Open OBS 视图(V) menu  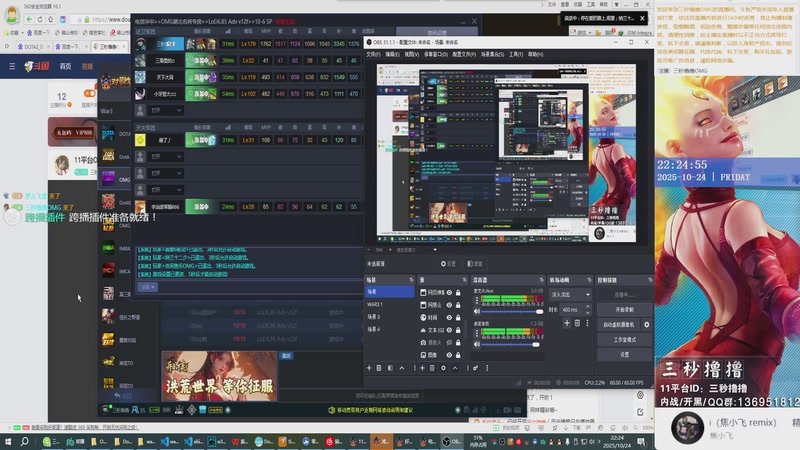(x=411, y=54)
